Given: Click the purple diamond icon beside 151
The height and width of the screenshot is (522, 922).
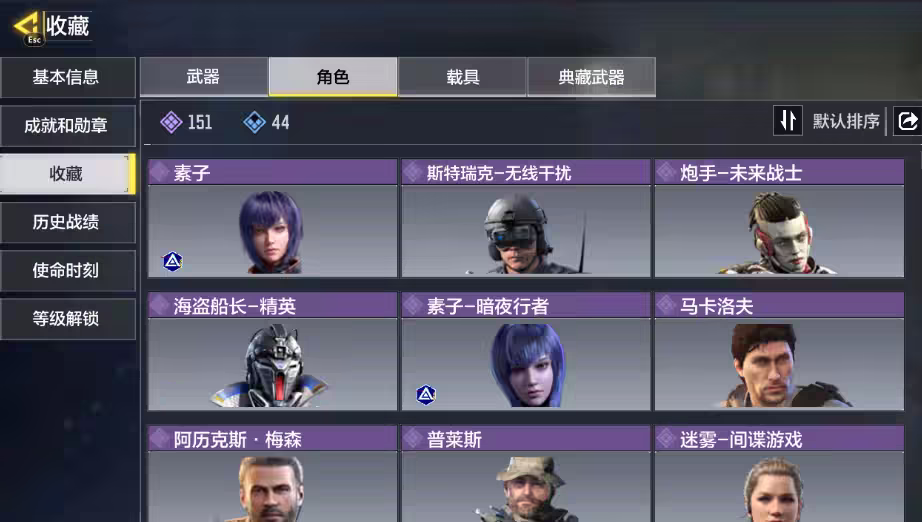Looking at the screenshot, I should (x=171, y=122).
